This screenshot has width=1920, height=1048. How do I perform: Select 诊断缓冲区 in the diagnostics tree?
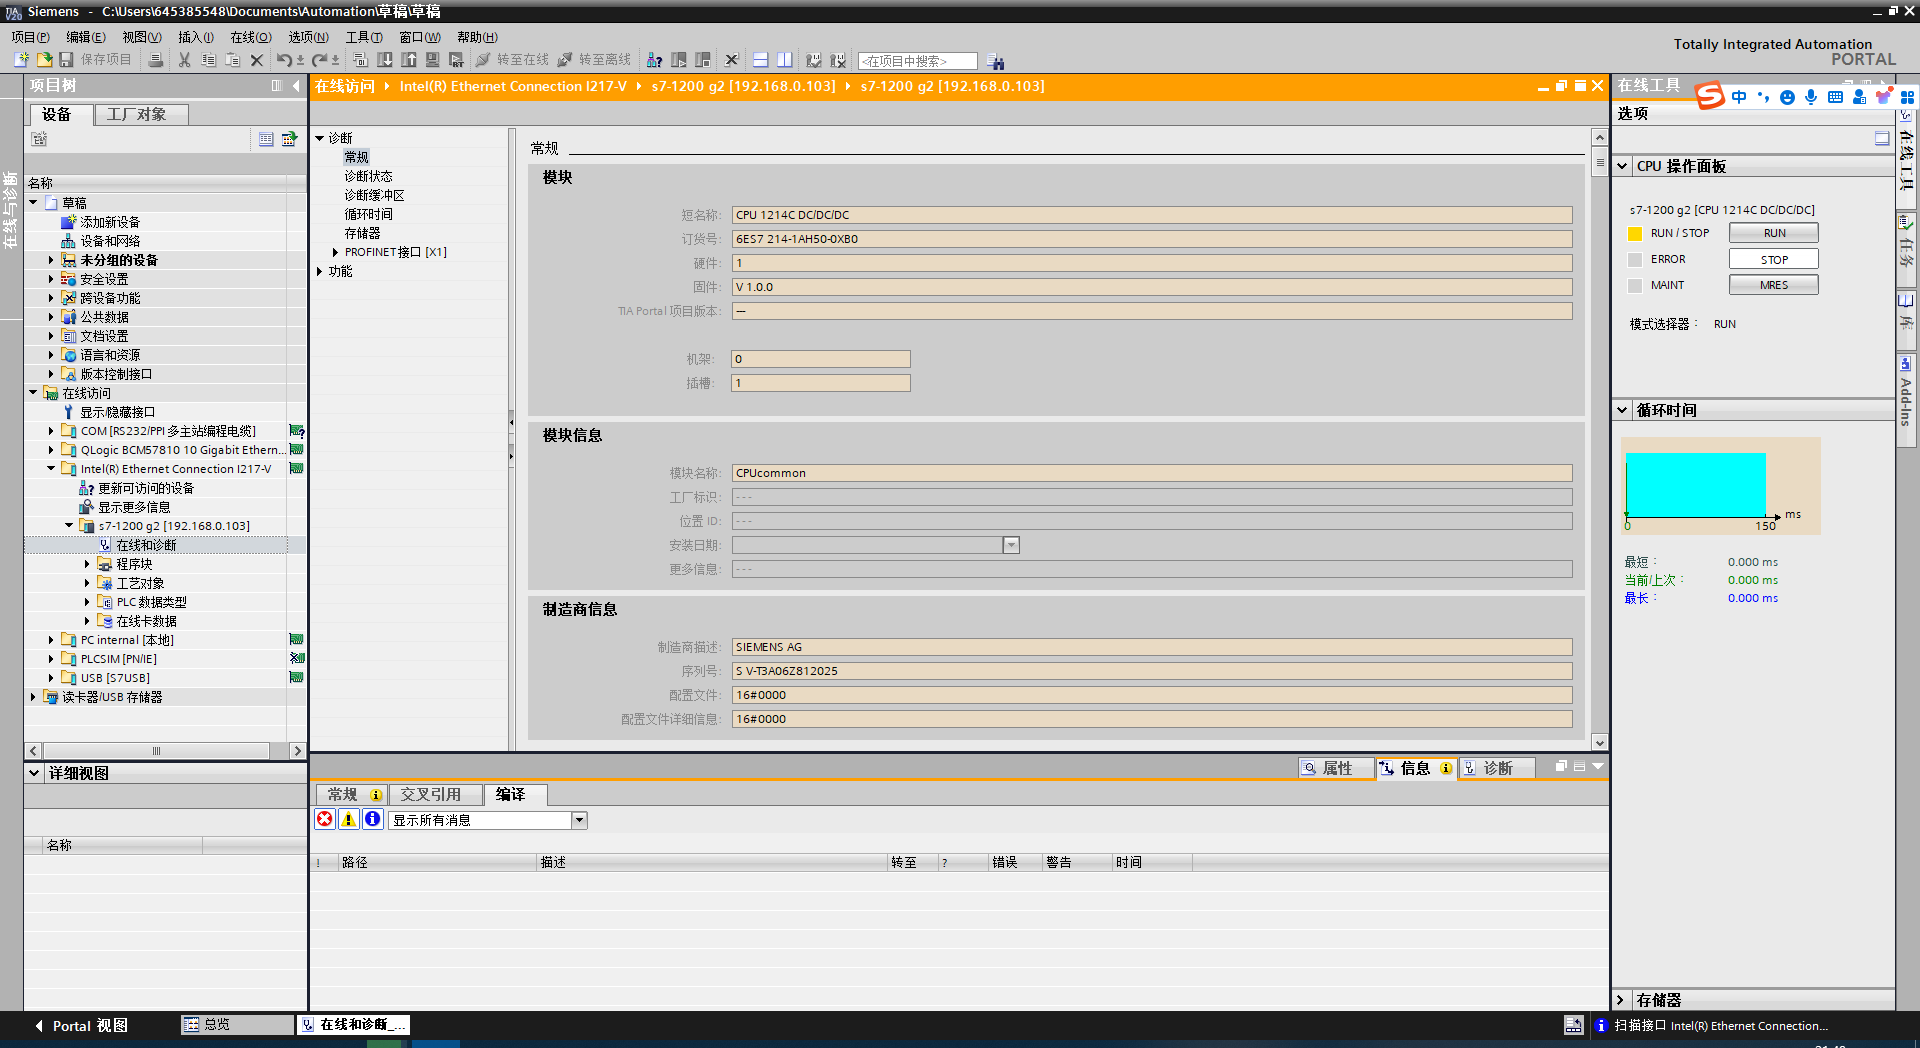[x=374, y=195]
